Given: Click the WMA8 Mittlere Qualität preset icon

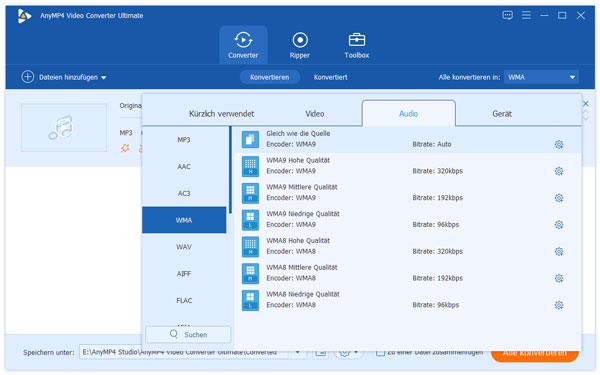Looking at the screenshot, I should pyautogui.click(x=250, y=274).
